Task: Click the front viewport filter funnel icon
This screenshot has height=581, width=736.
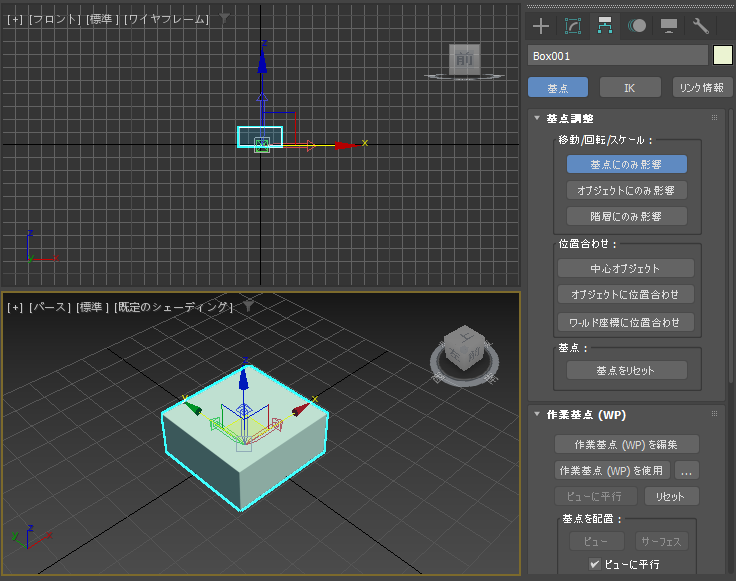Action: click(224, 19)
